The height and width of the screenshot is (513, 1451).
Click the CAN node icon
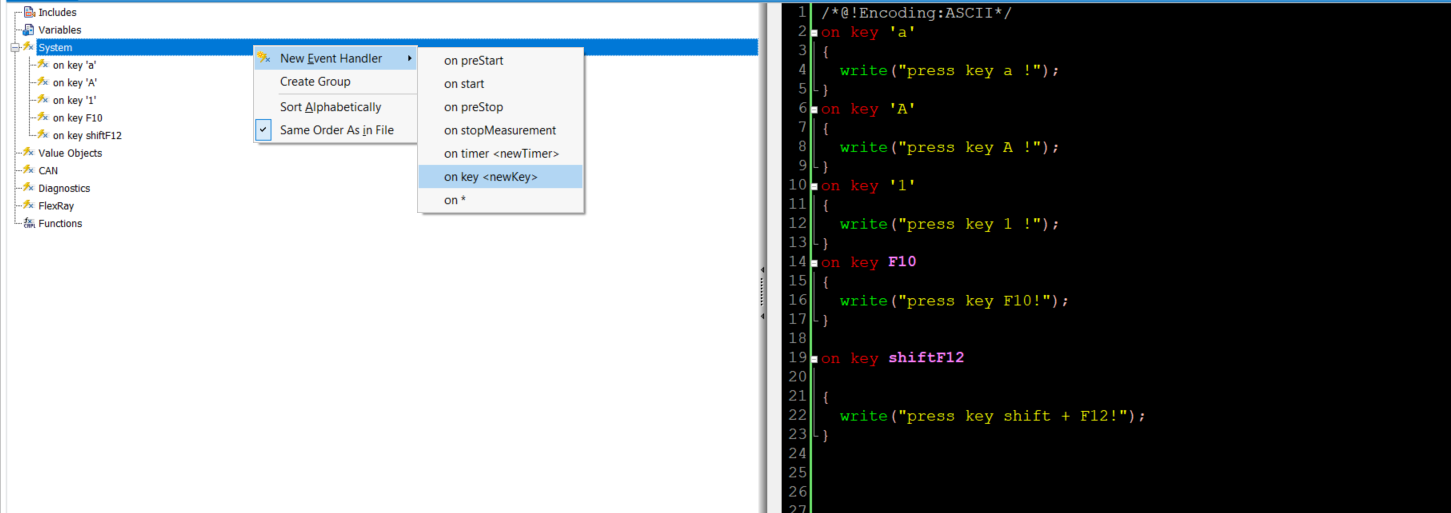28,171
